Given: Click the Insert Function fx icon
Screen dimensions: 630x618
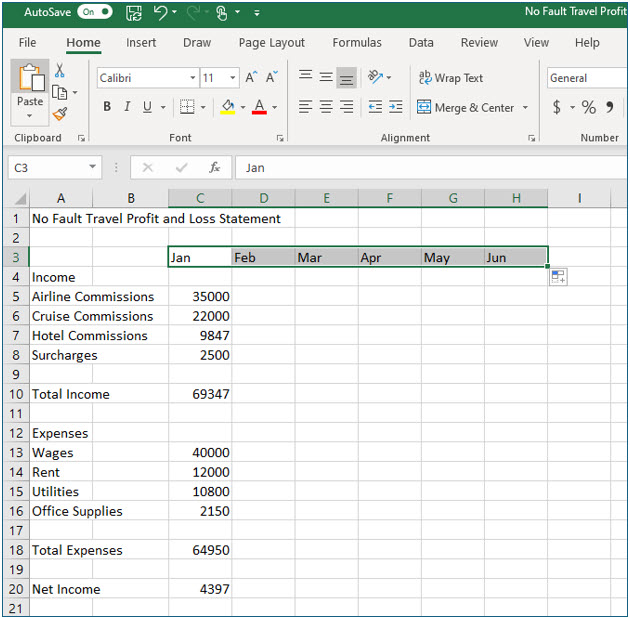Looking at the screenshot, I should pyautogui.click(x=214, y=167).
